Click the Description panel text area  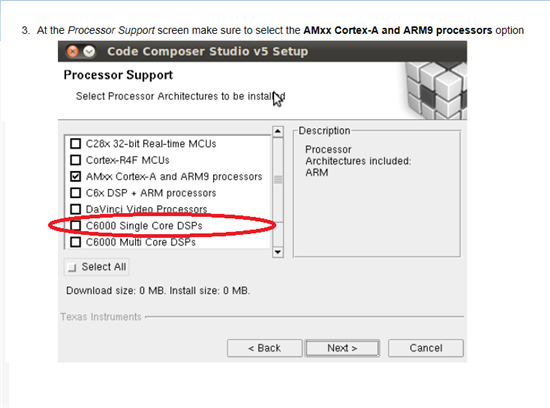(377, 196)
